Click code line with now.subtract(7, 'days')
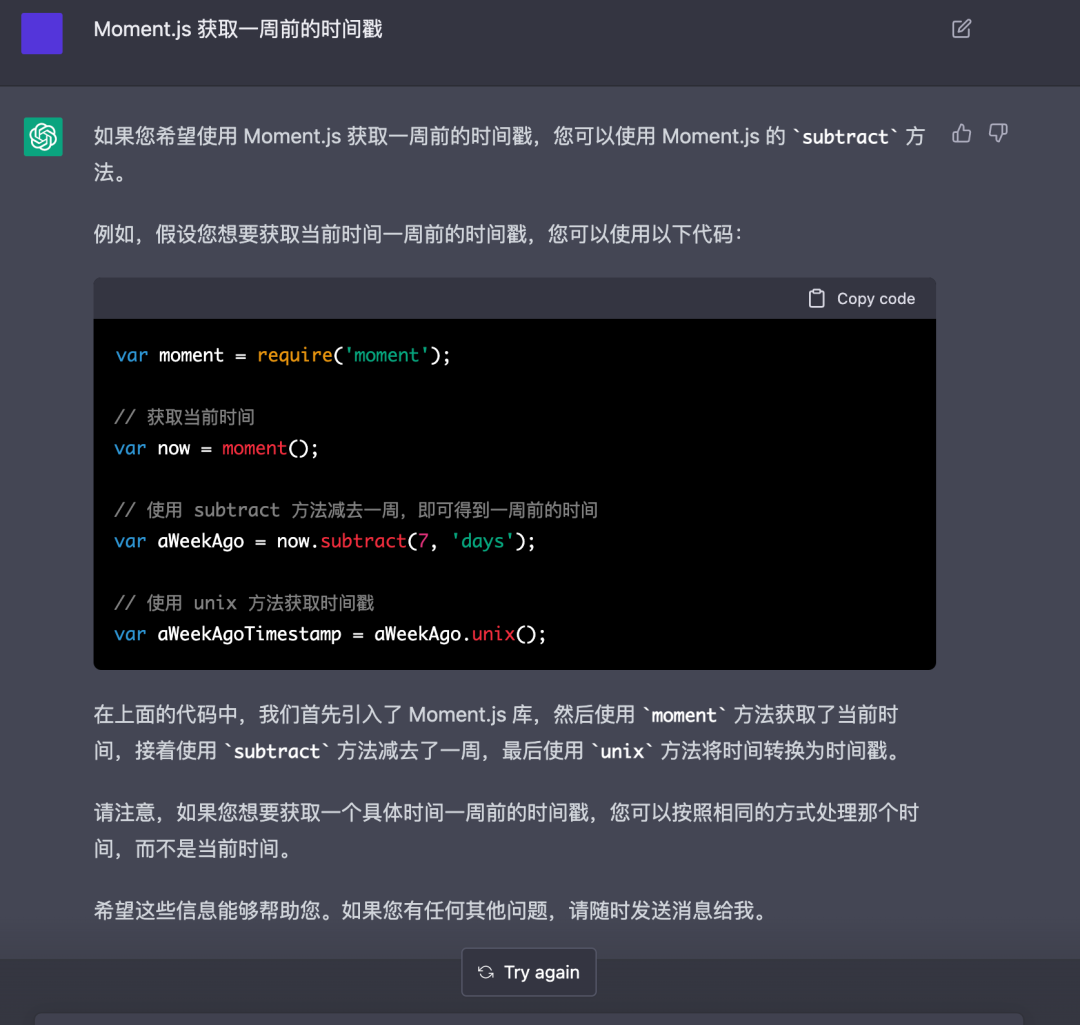 [324, 541]
